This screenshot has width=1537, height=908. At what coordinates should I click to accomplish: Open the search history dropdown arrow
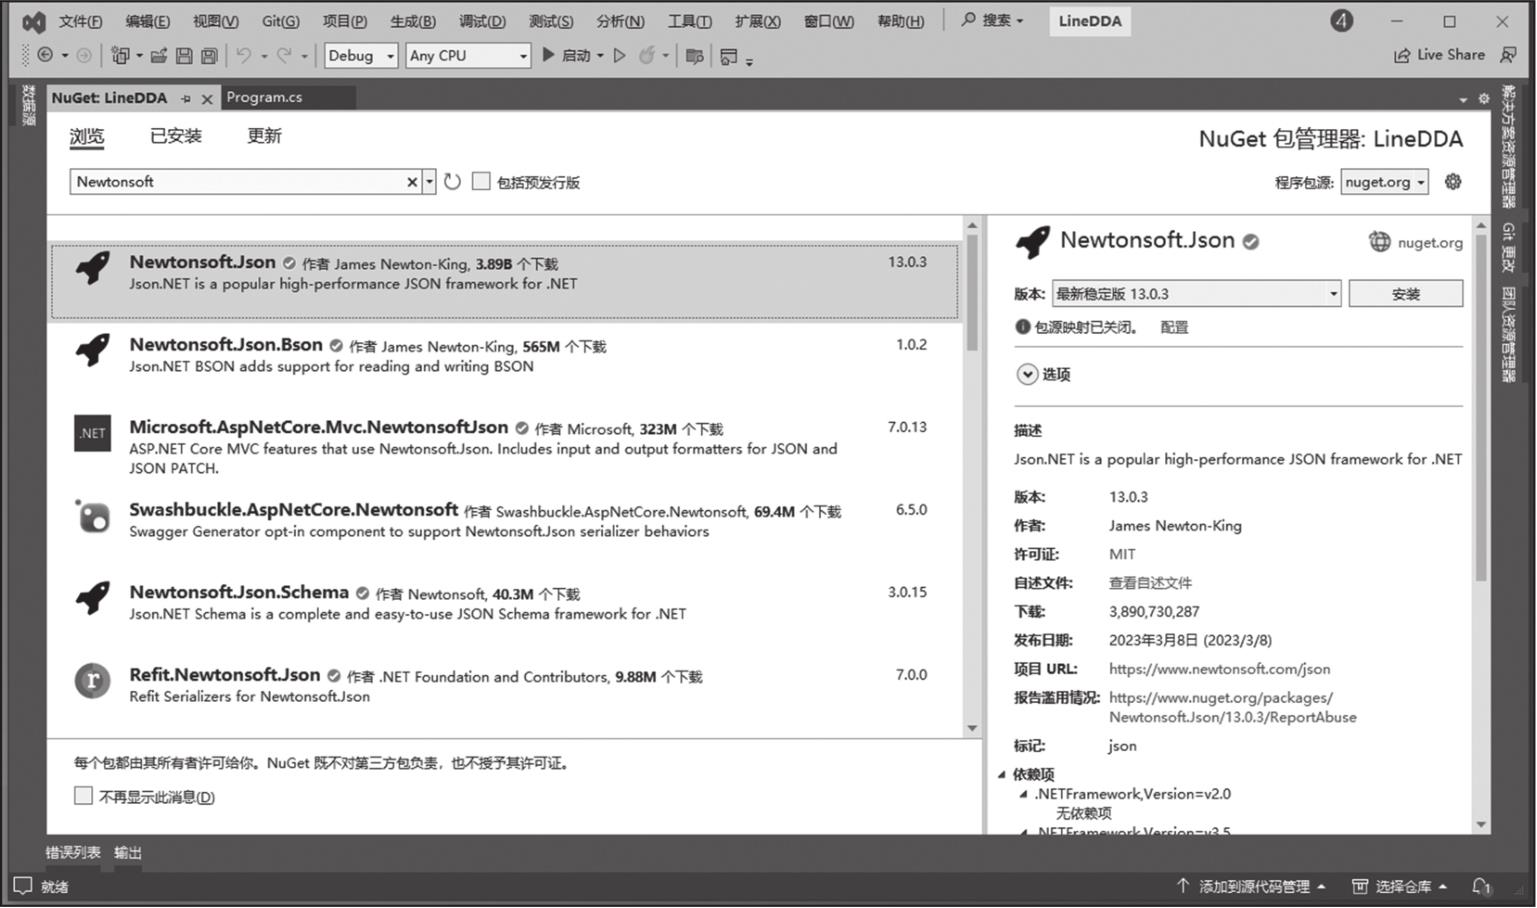click(430, 182)
